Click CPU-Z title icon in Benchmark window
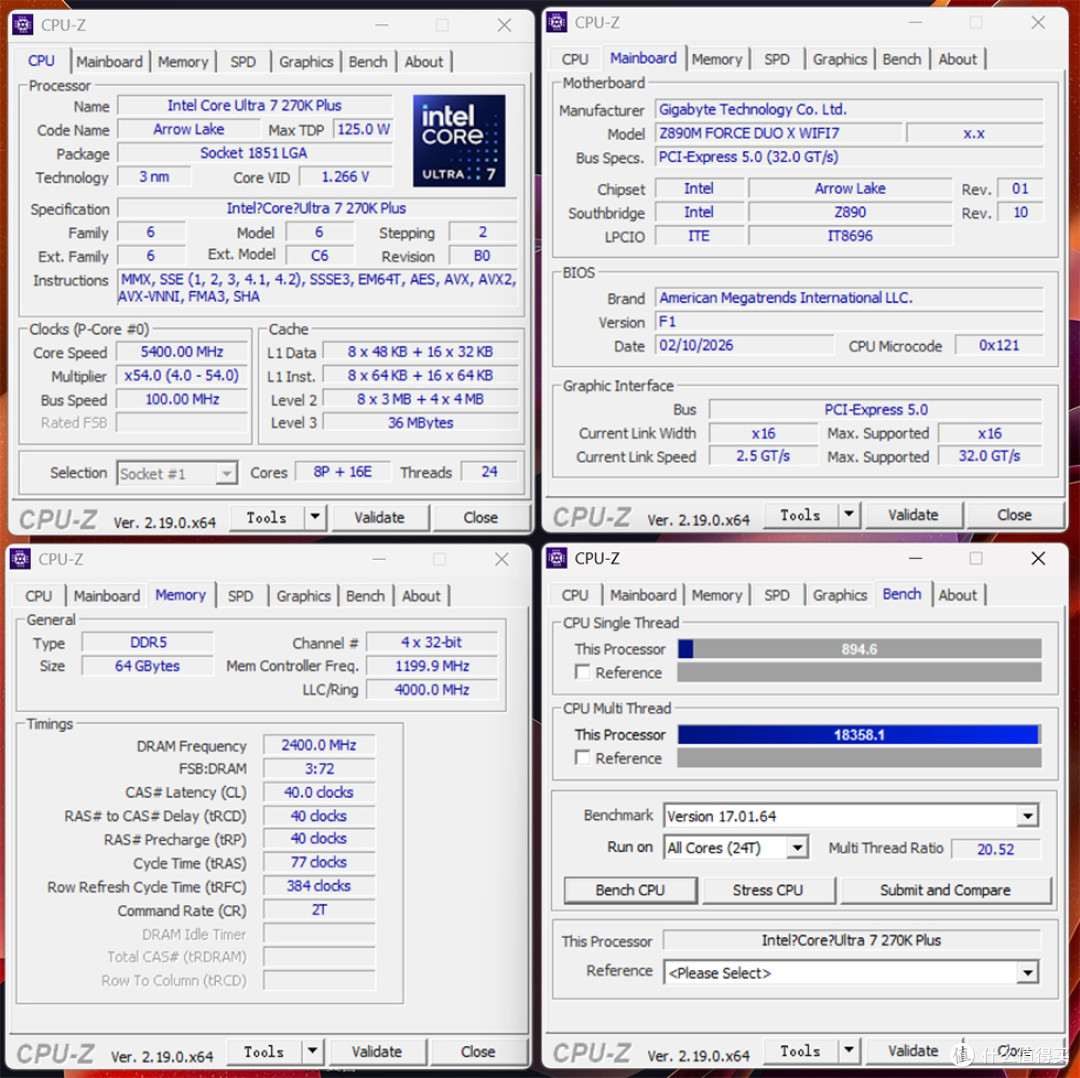1080x1078 pixels. click(x=557, y=557)
